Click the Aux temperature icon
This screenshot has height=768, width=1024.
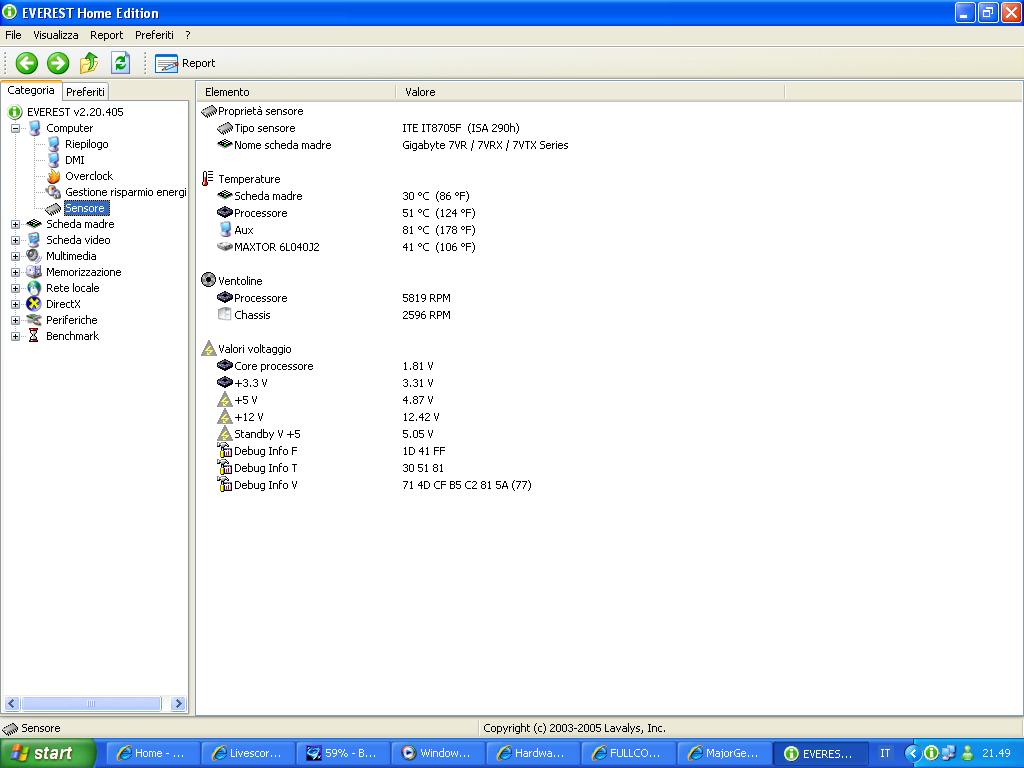[x=225, y=229]
